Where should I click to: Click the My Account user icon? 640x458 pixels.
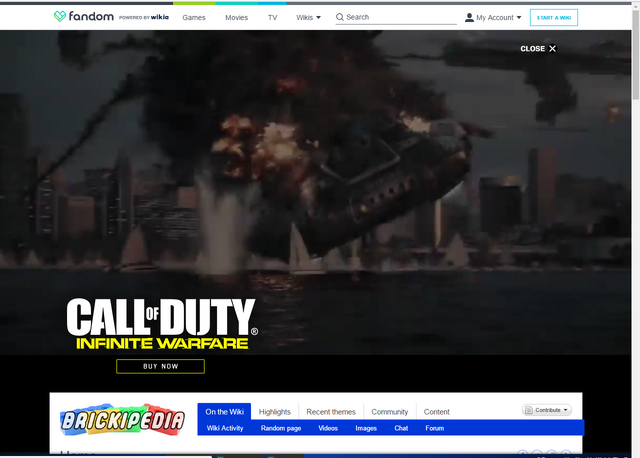pyautogui.click(x=469, y=18)
